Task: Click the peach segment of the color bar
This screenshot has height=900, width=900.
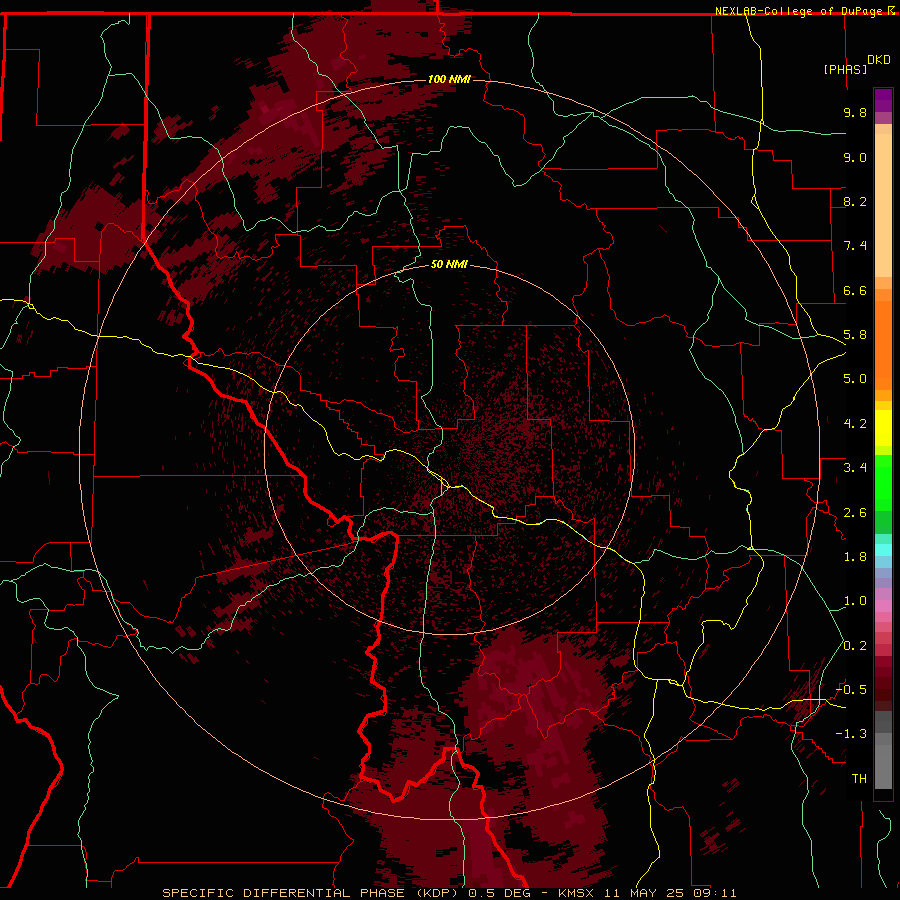Action: point(883,201)
